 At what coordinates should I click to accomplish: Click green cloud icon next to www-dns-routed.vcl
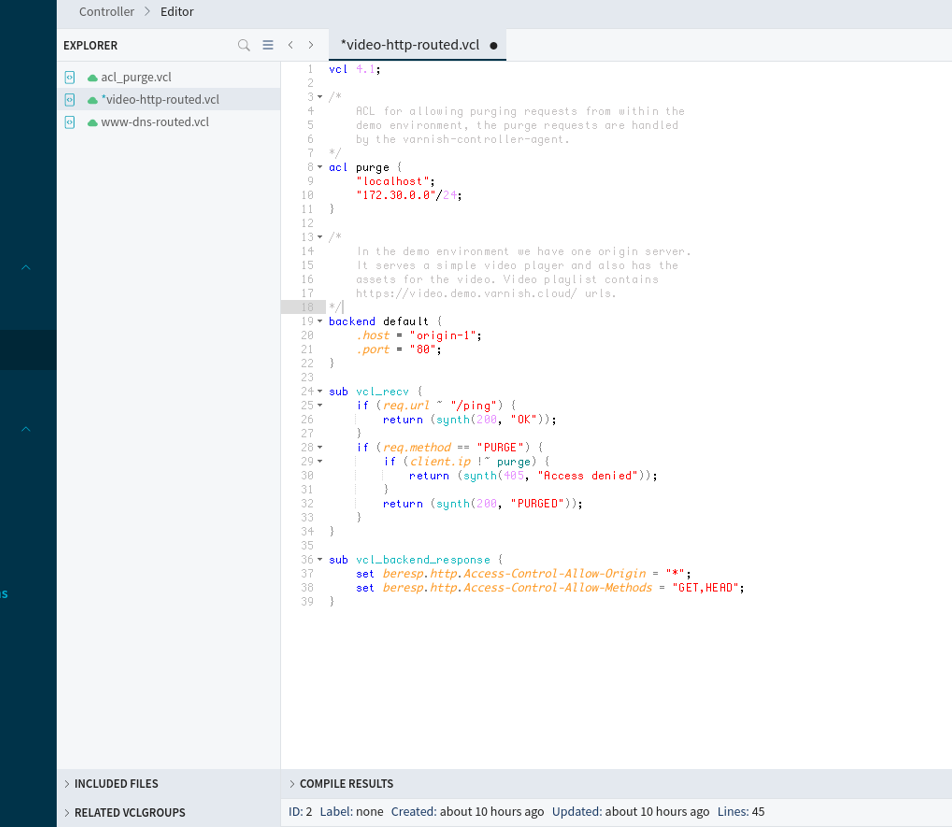coord(93,123)
